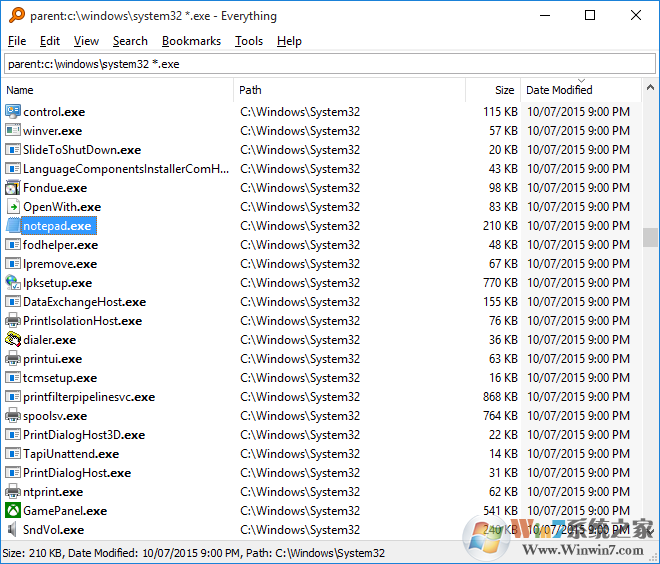660x564 pixels.
Task: Click in the search query text field
Action: [x=329, y=64]
